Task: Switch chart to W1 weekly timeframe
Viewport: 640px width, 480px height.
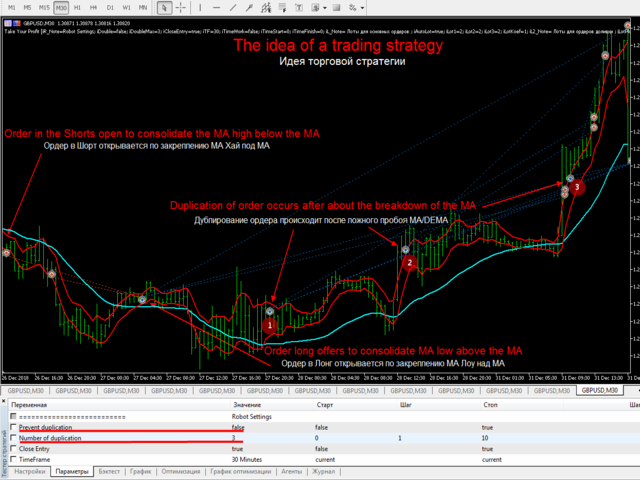Action: coord(127,7)
